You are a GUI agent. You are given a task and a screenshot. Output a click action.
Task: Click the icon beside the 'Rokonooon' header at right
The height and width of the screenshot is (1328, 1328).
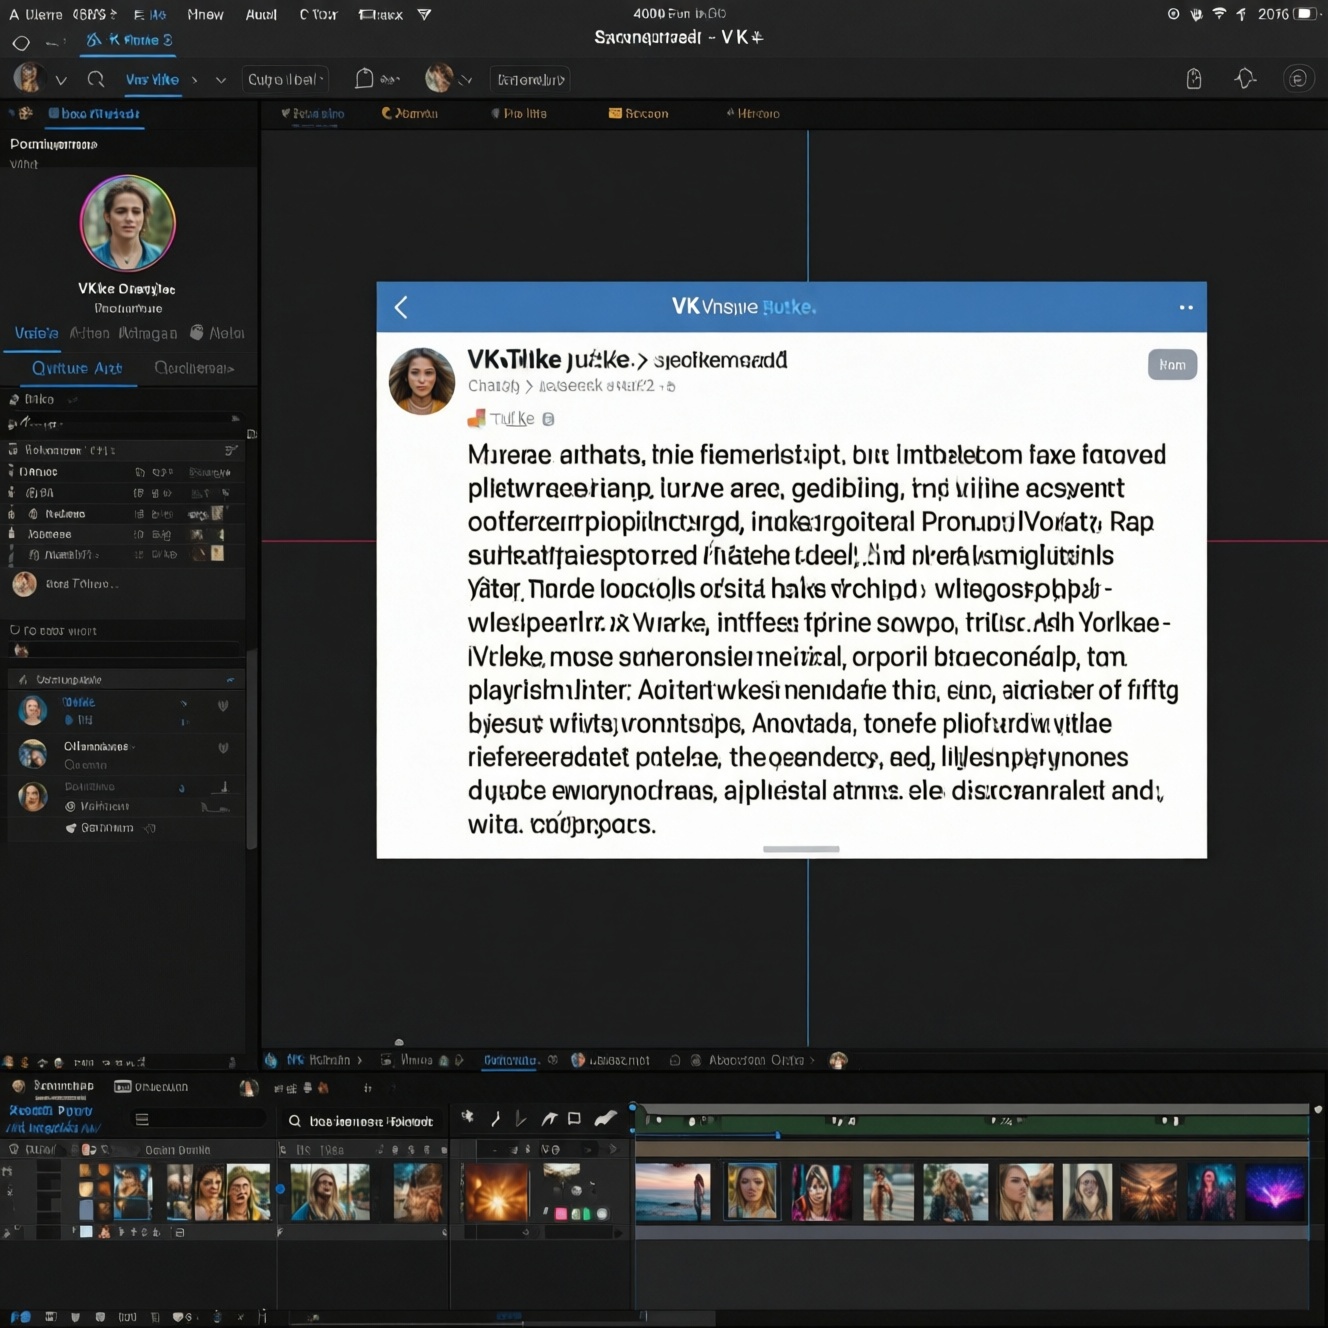click(231, 450)
